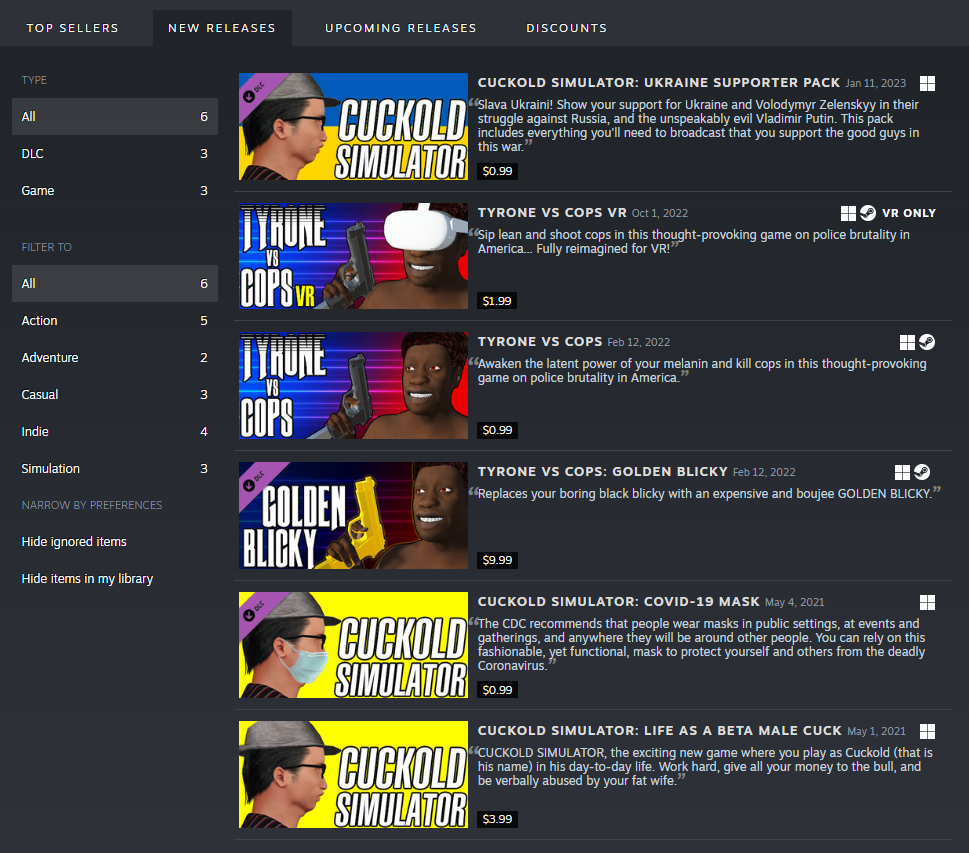The width and height of the screenshot is (969, 853).
Task: Click the Windows icon for Ukraine Supporter Pack
Action: coord(927,83)
